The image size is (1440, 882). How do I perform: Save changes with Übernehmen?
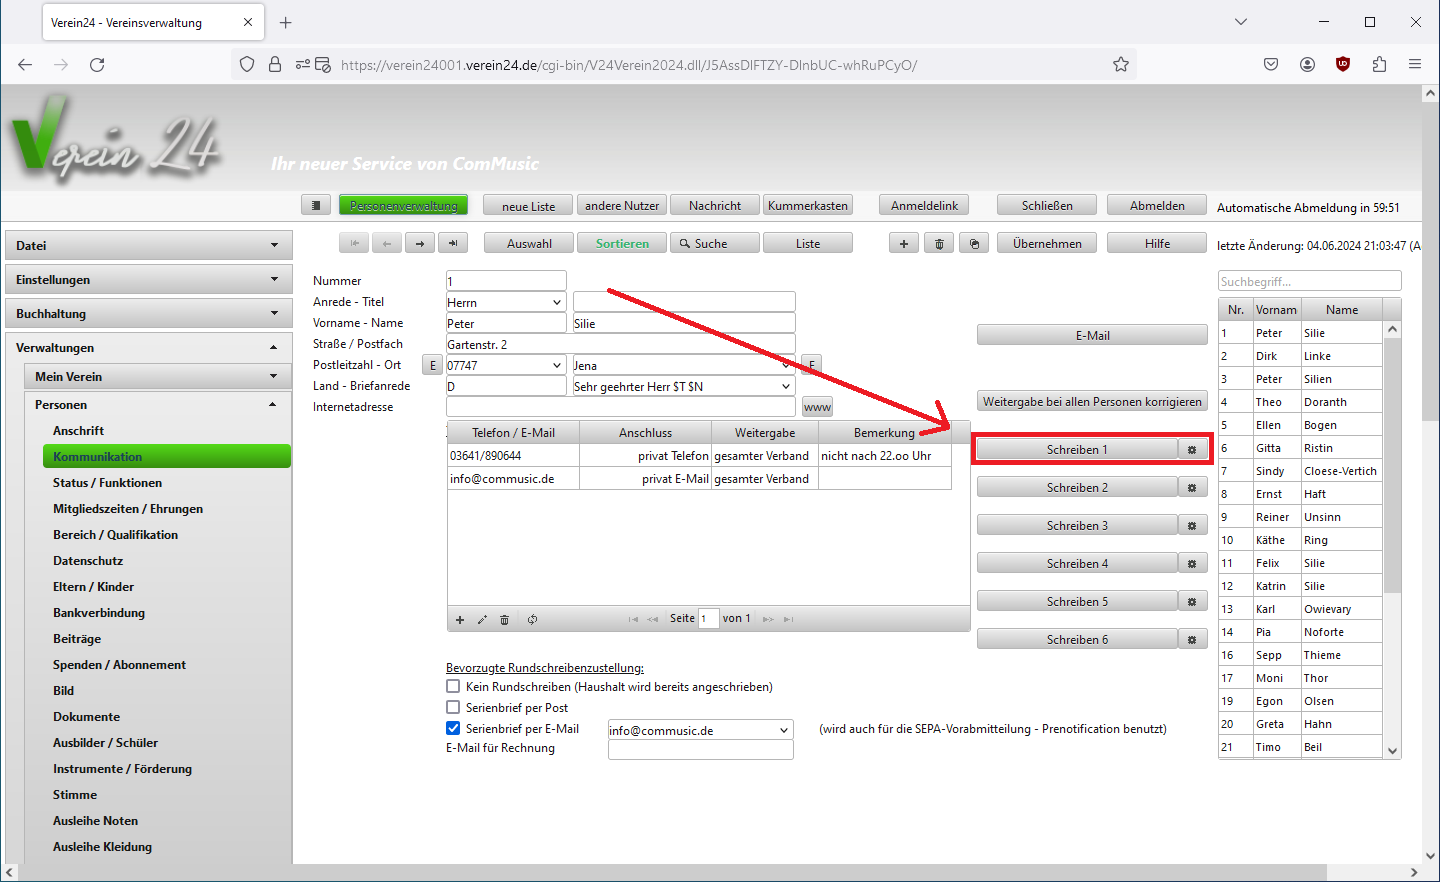(1047, 243)
